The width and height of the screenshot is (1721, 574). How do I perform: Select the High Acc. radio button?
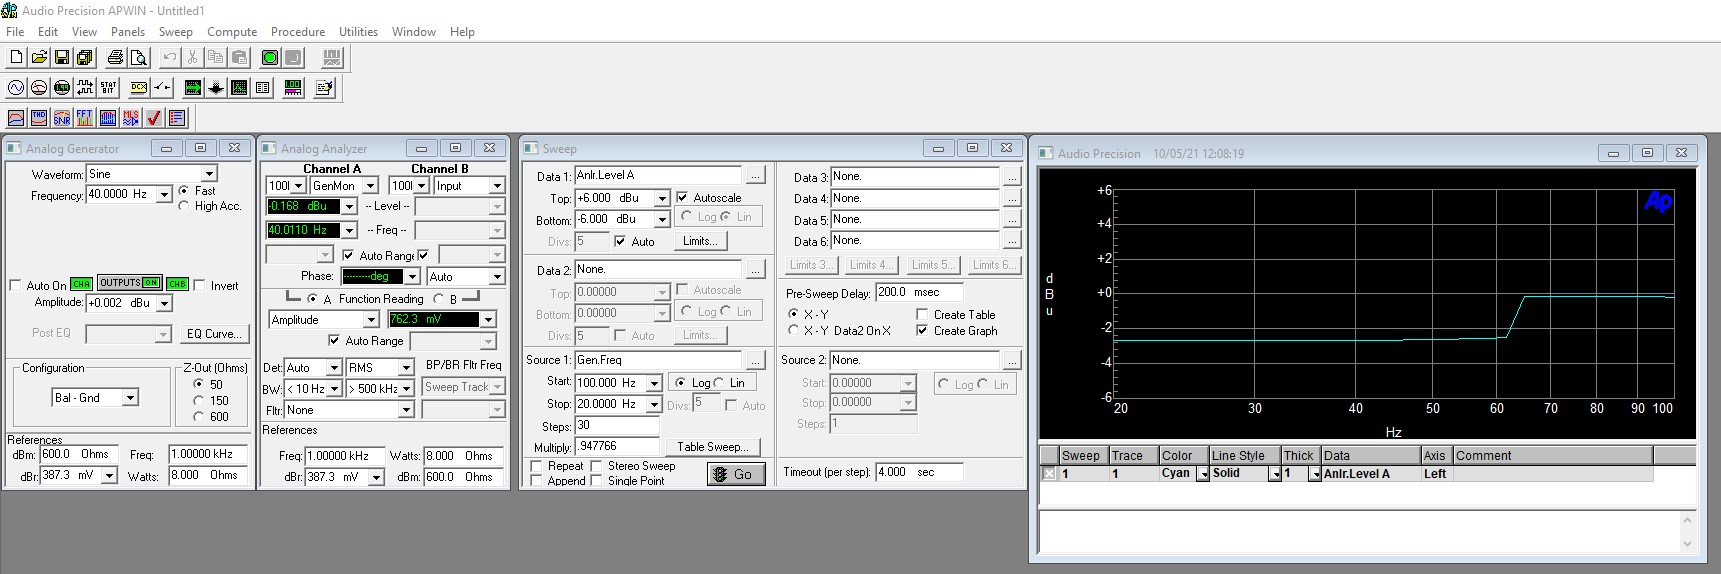[184, 206]
